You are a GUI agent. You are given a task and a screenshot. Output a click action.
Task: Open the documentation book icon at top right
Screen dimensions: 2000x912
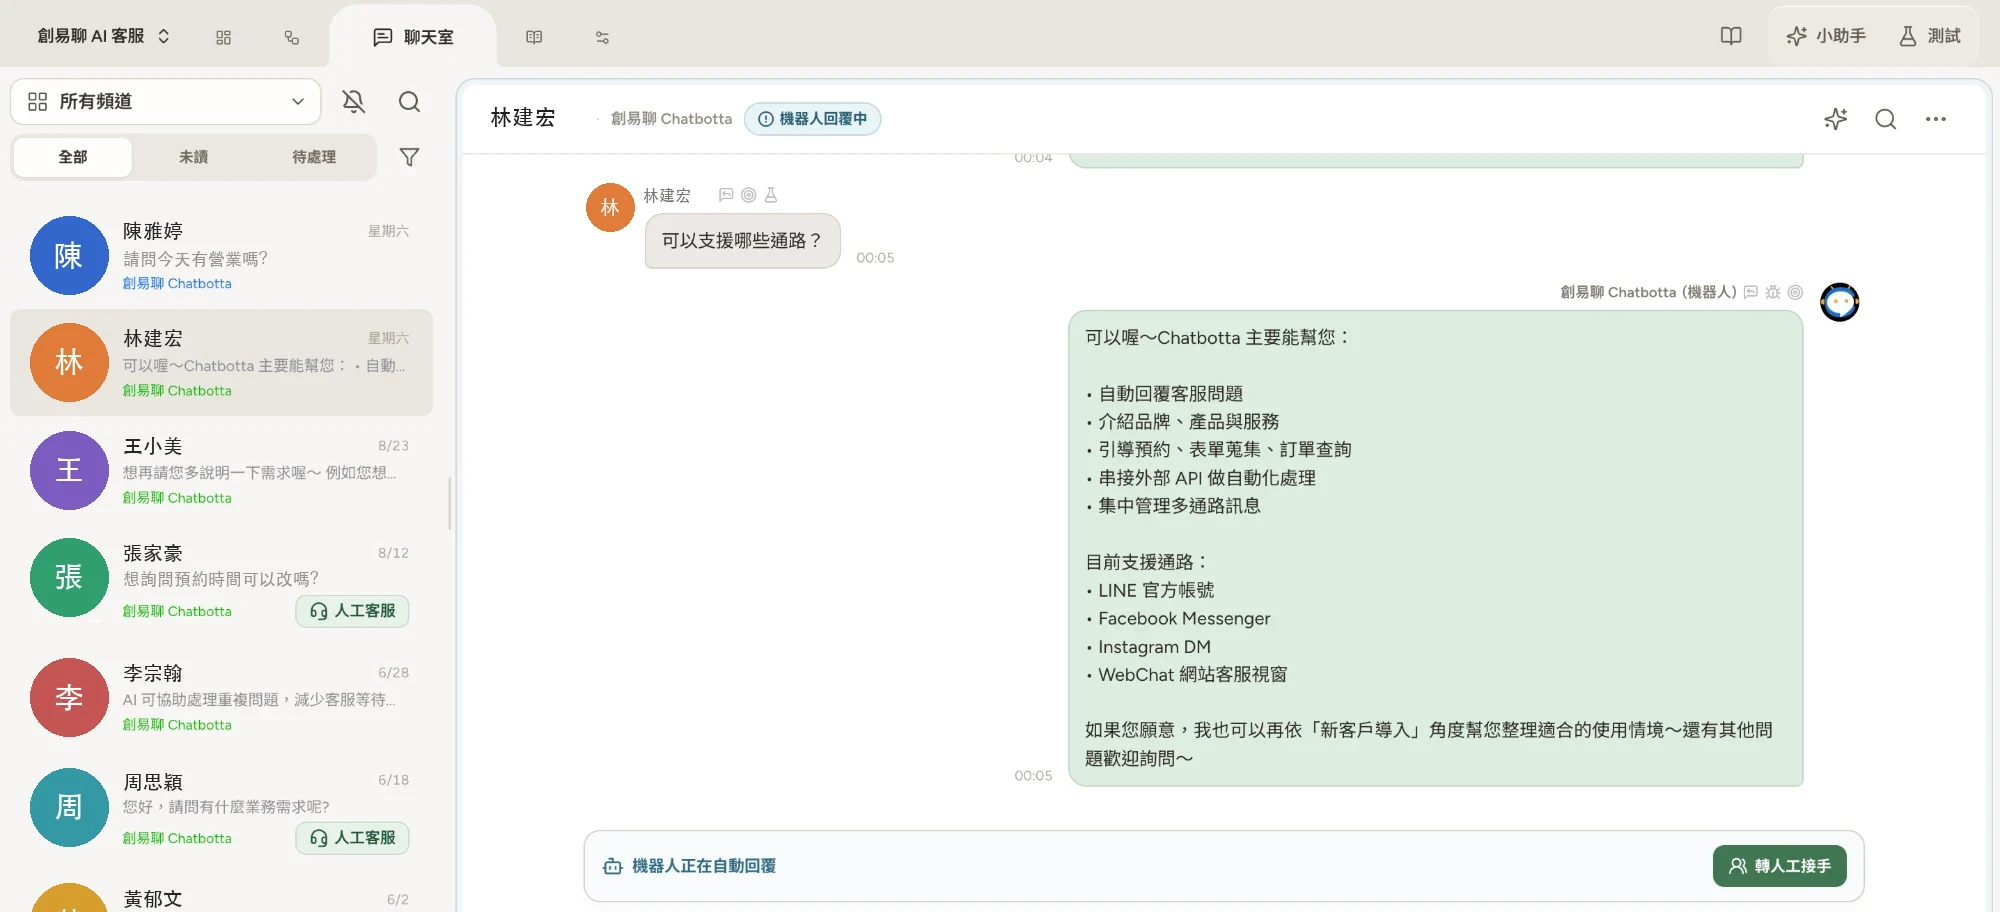1731,36
